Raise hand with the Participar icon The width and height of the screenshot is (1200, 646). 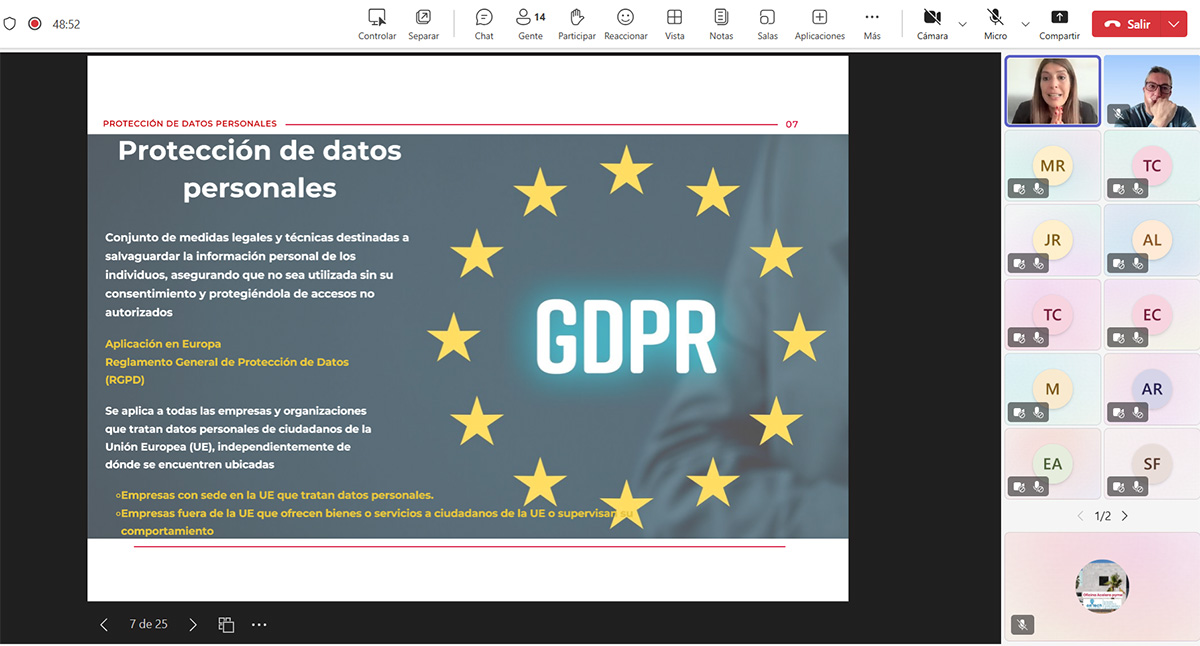click(x=577, y=24)
